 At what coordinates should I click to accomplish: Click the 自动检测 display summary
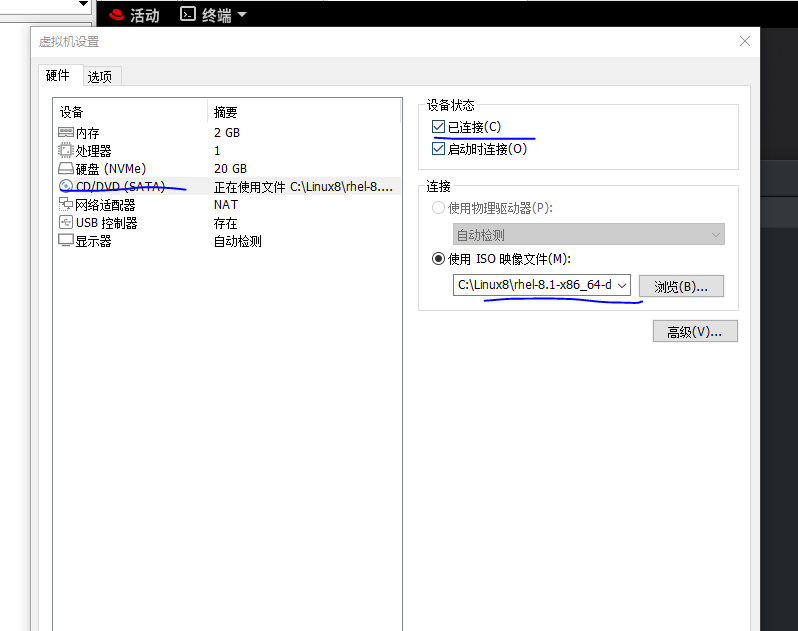tap(238, 241)
